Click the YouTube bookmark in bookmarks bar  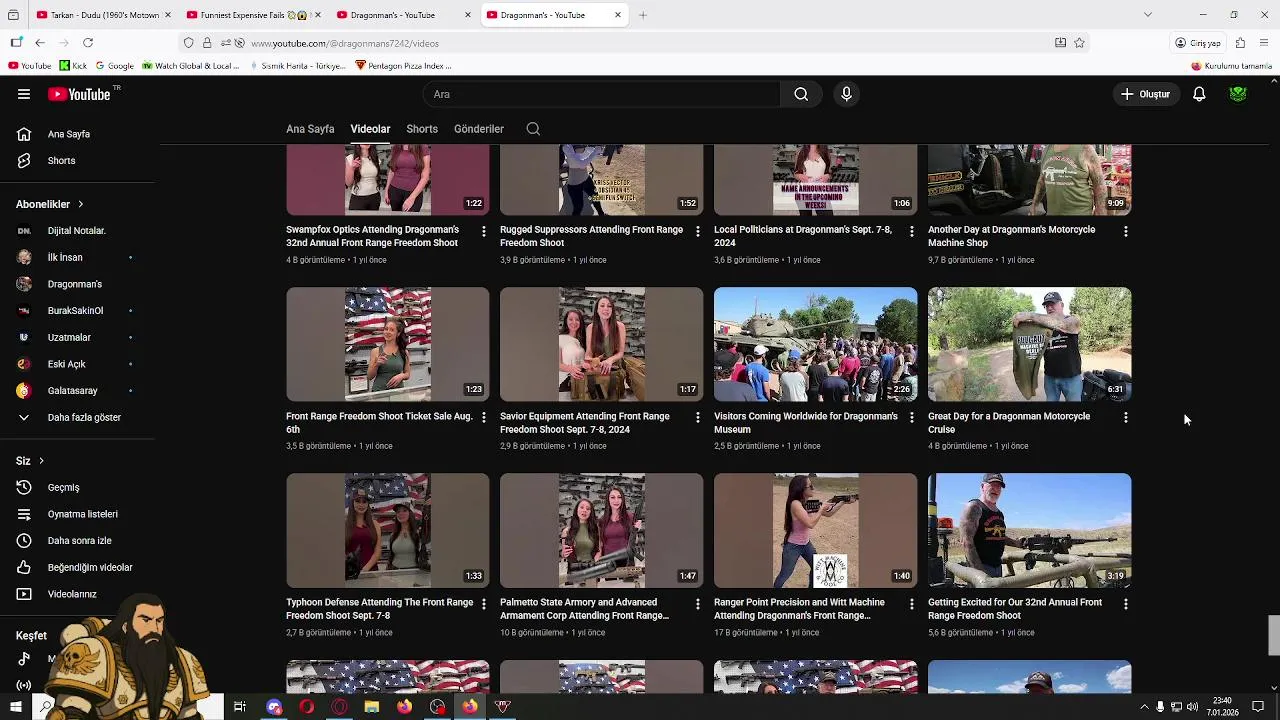click(29, 66)
